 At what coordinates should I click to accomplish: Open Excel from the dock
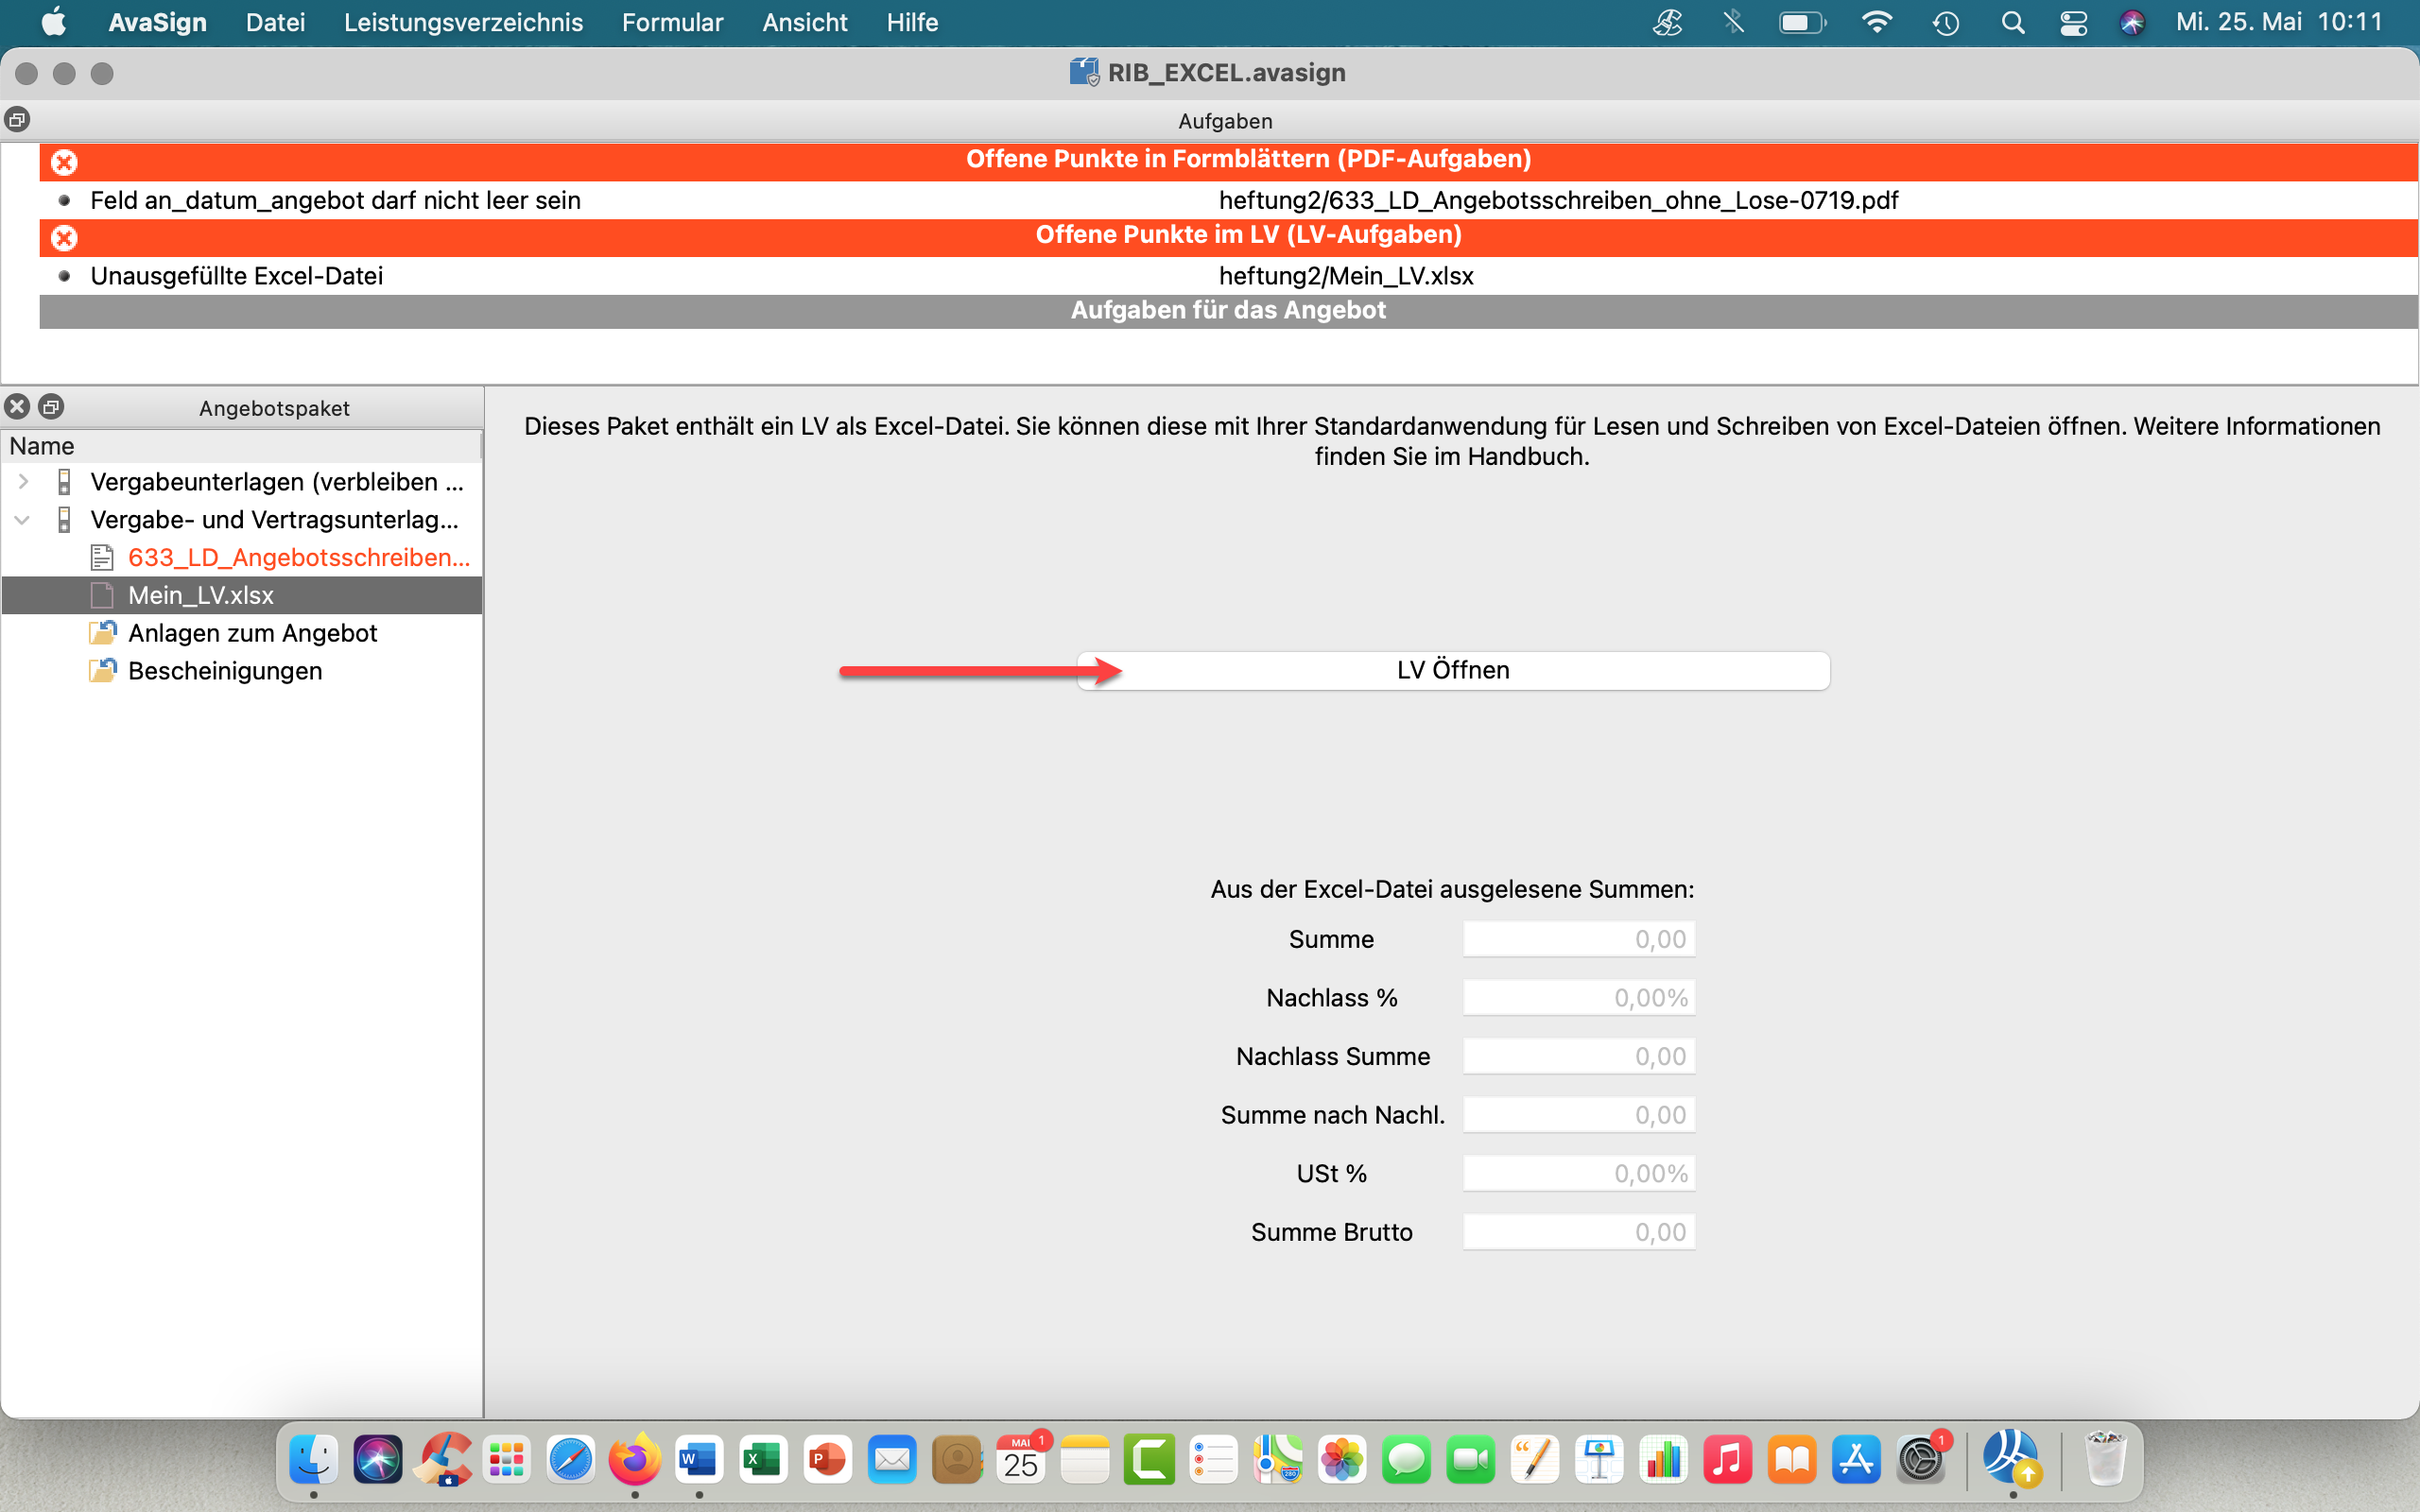pos(762,1460)
